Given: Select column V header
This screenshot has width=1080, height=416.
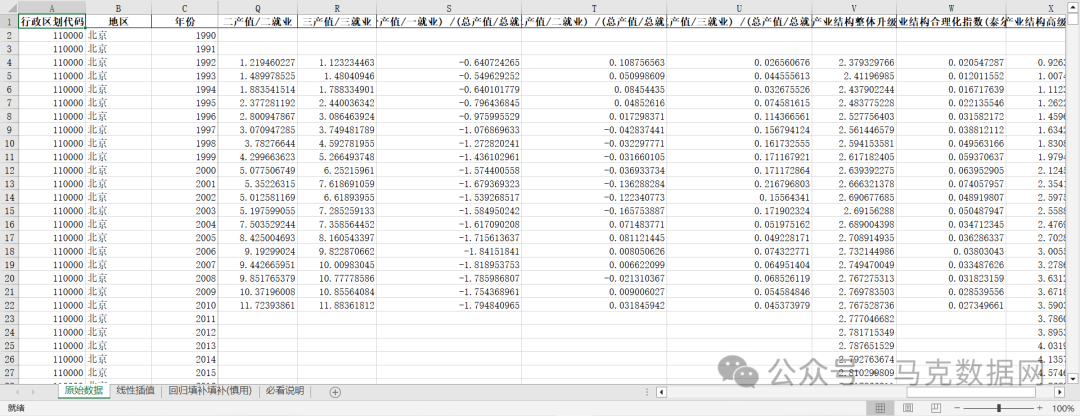Looking at the screenshot, I should [854, 8].
